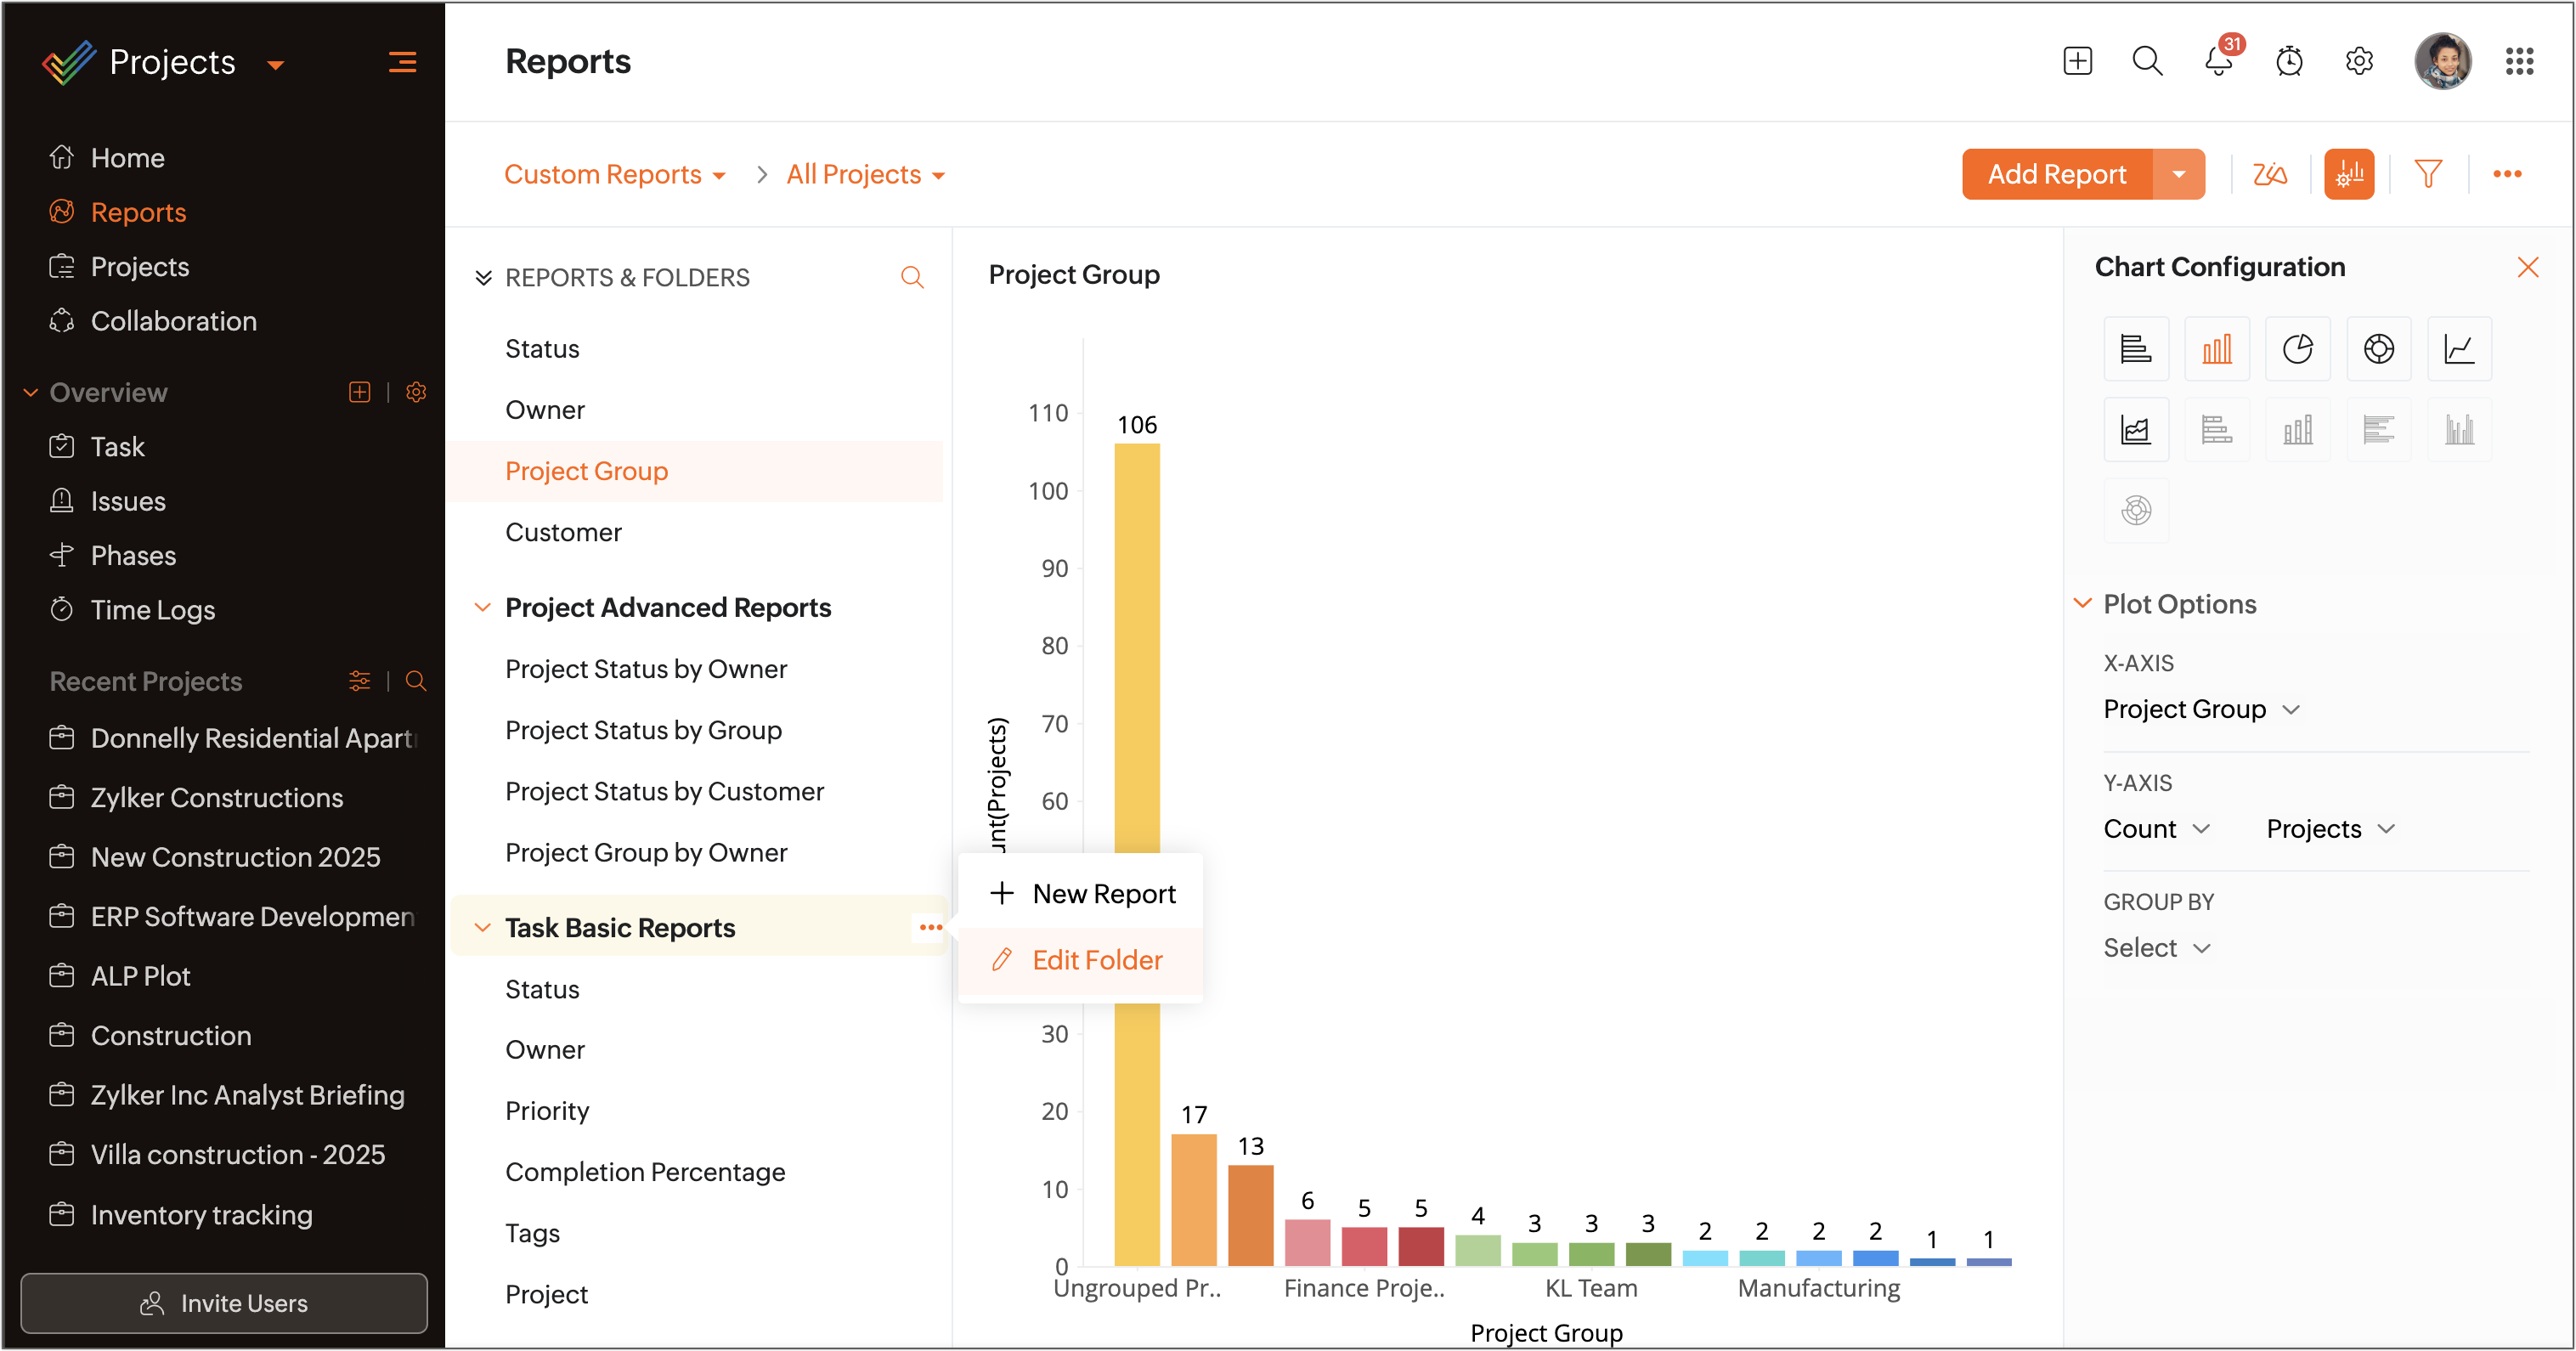Collapse all Reports & Folders toggle
This screenshot has height=1351, width=2576.
tap(483, 277)
